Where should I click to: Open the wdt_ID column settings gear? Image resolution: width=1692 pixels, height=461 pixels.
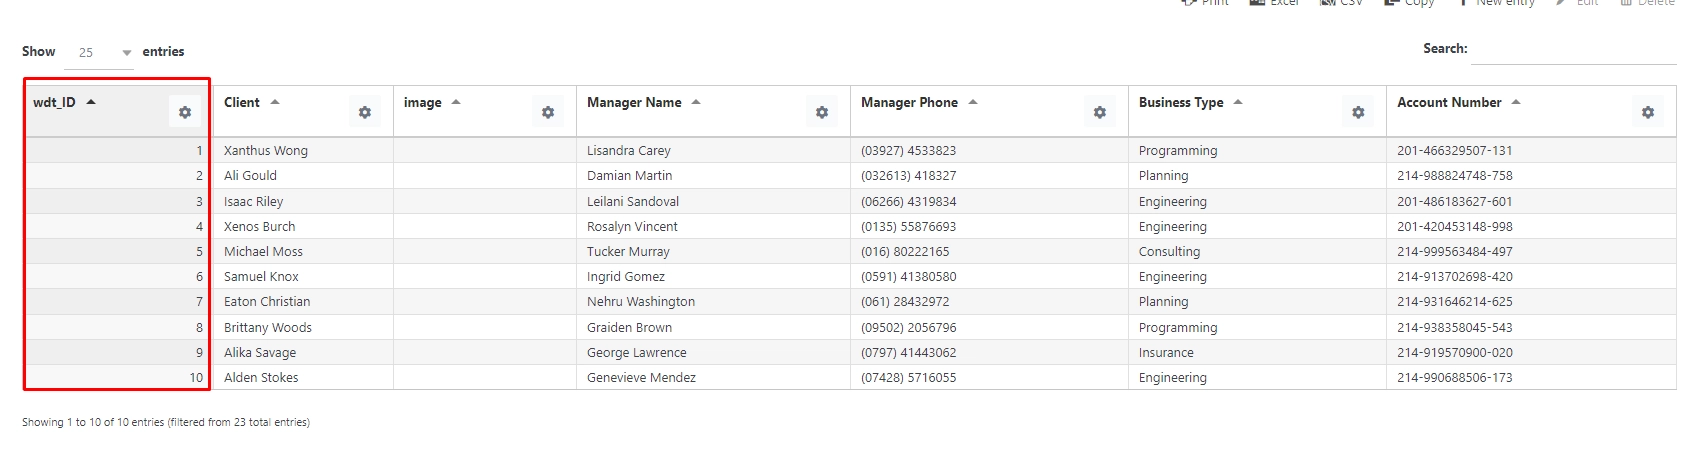(x=185, y=113)
